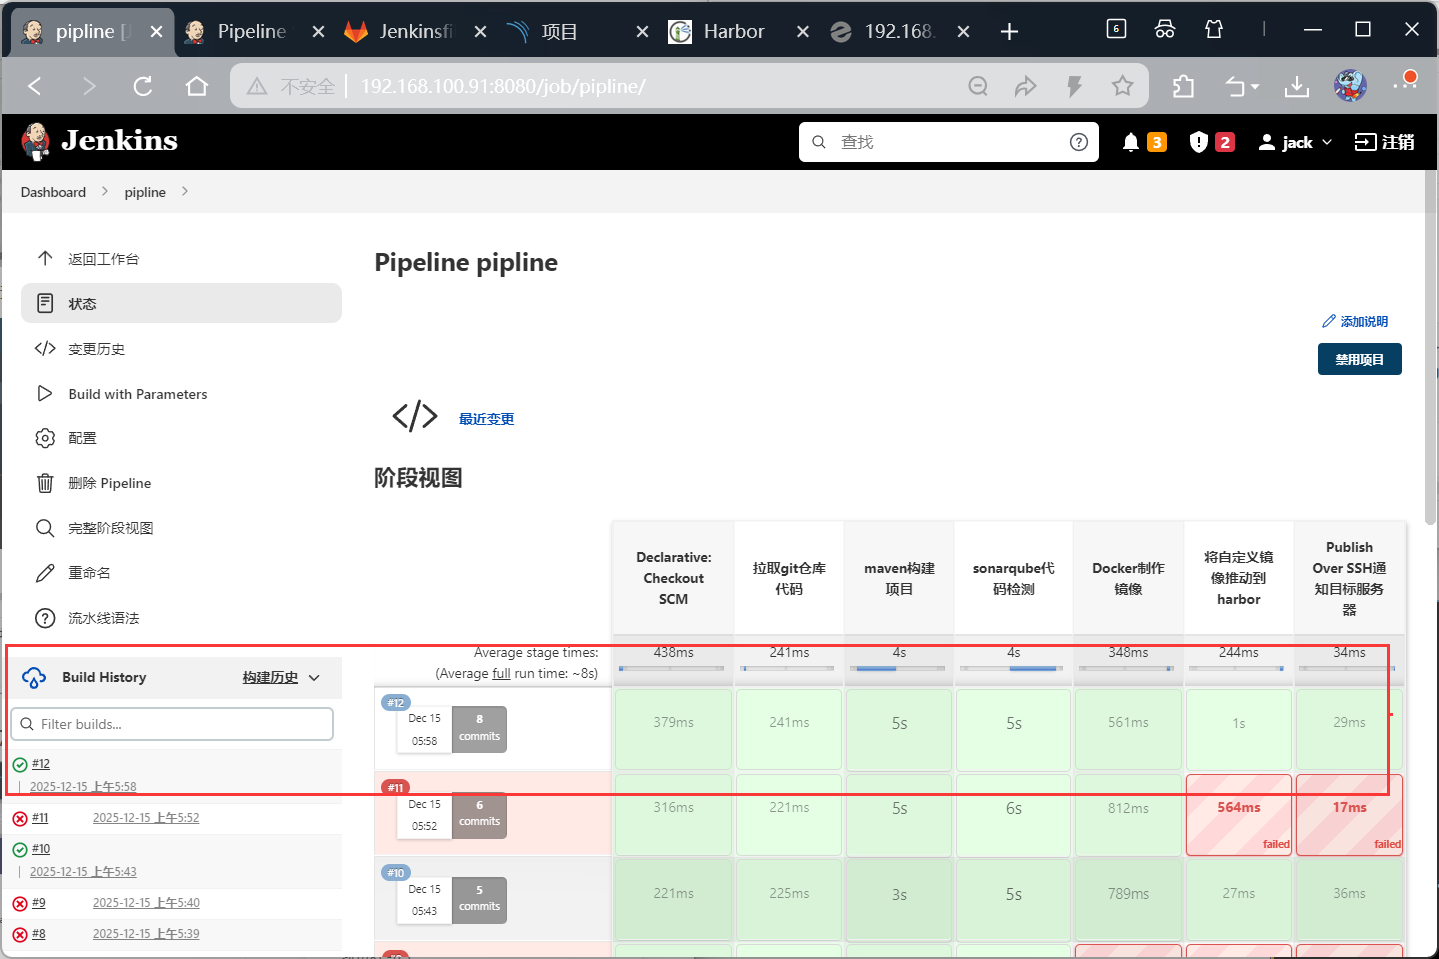The image size is (1439, 959).
Task: Open the jack user menu
Action: pyautogui.click(x=1295, y=142)
